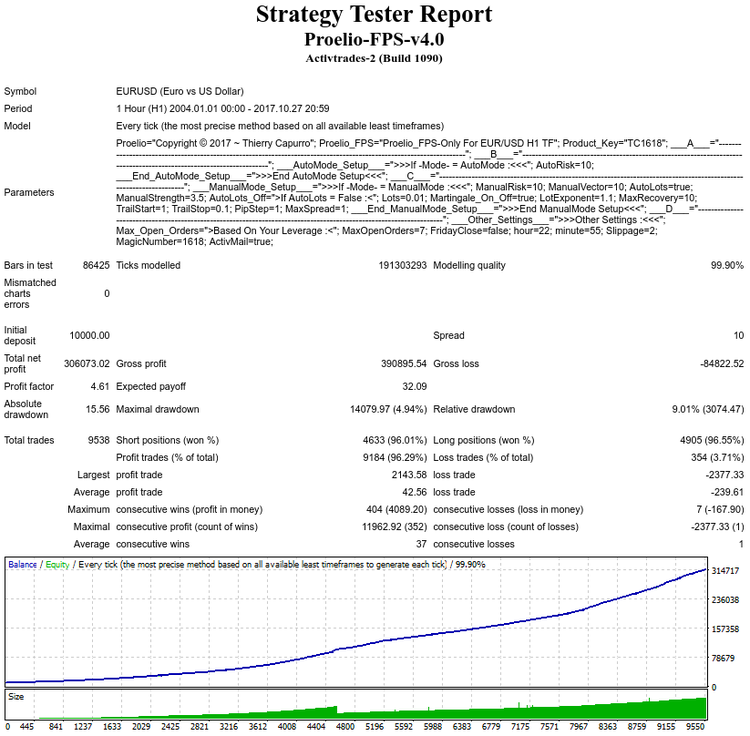This screenshot has width=750, height=736.
Task: Click the blue balance curve end point
Action: click(706, 569)
